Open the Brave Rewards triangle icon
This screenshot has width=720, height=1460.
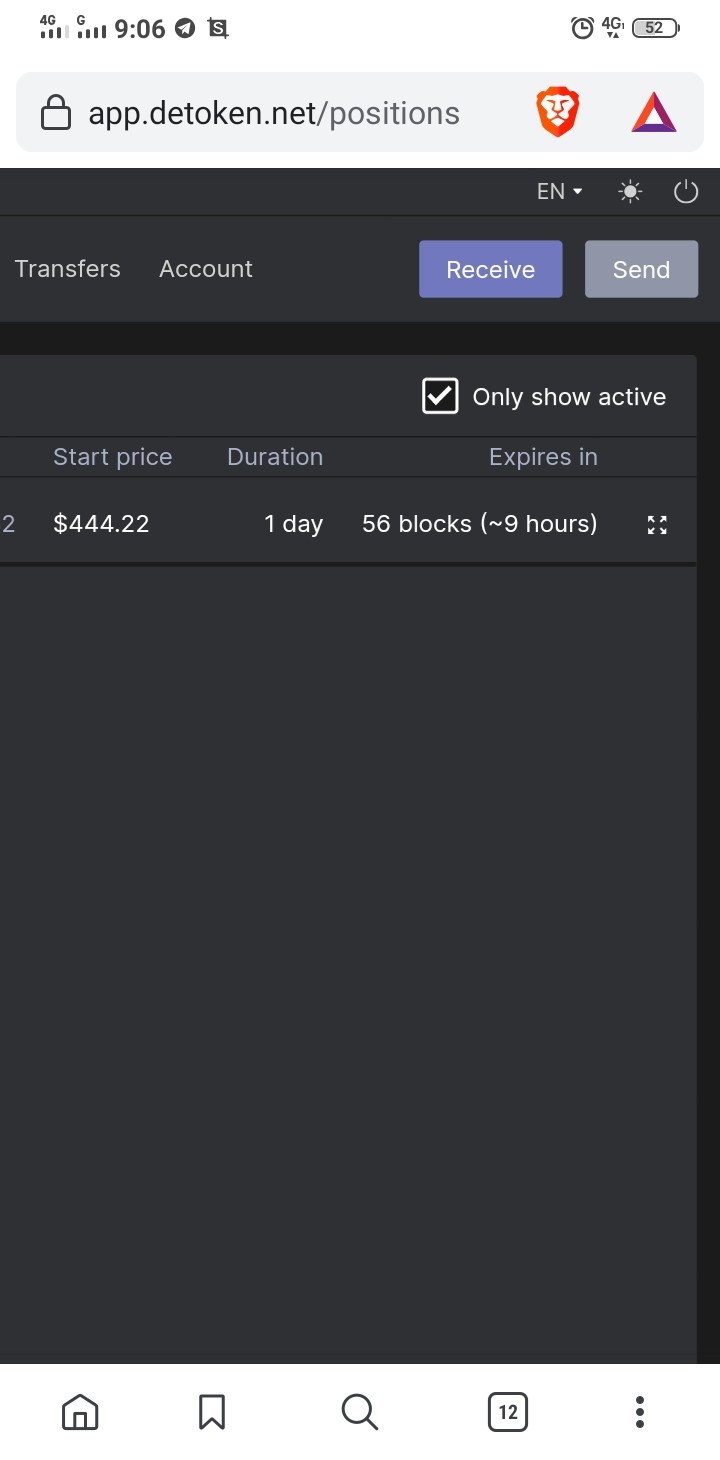pyautogui.click(x=654, y=112)
